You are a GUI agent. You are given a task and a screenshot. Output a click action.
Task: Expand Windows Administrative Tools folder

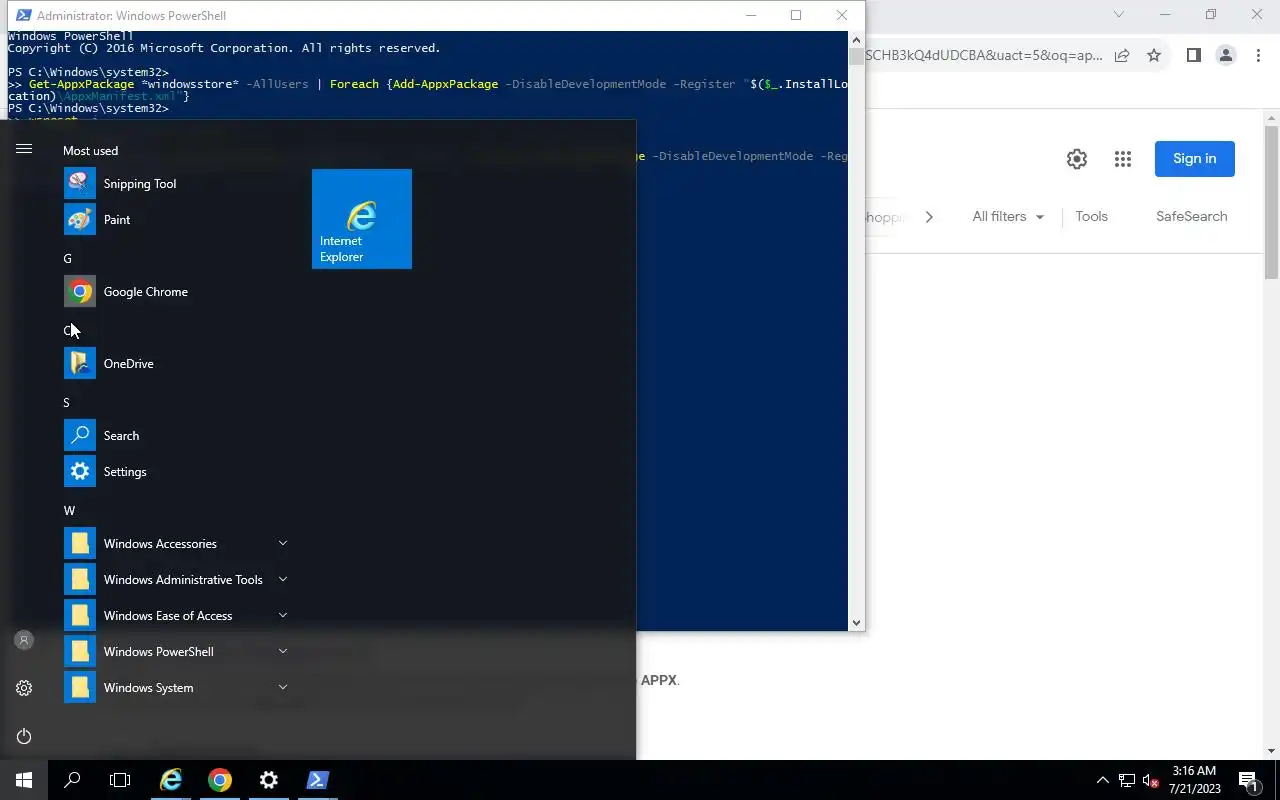pos(176,580)
